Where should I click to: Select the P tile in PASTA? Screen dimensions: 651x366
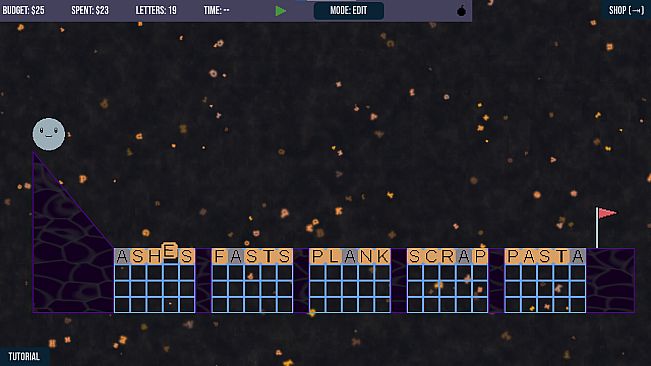tap(513, 256)
